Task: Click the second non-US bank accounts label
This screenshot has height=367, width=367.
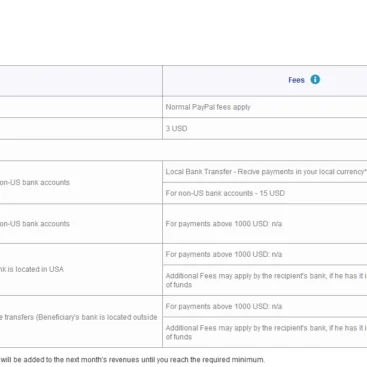Action: click(35, 224)
